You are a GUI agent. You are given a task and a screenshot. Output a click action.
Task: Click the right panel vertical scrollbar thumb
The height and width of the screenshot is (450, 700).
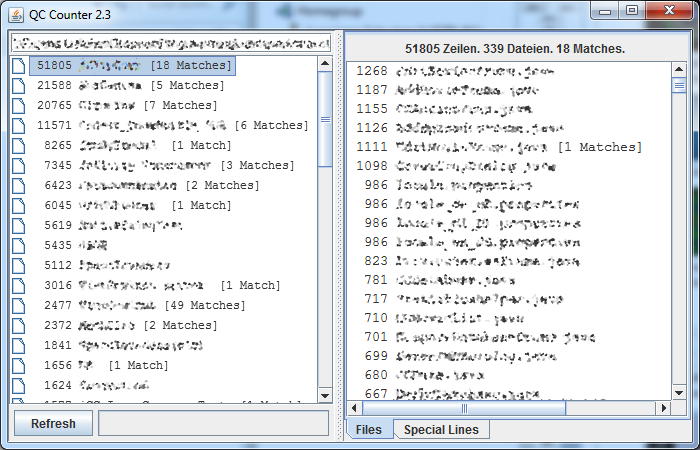[679, 86]
